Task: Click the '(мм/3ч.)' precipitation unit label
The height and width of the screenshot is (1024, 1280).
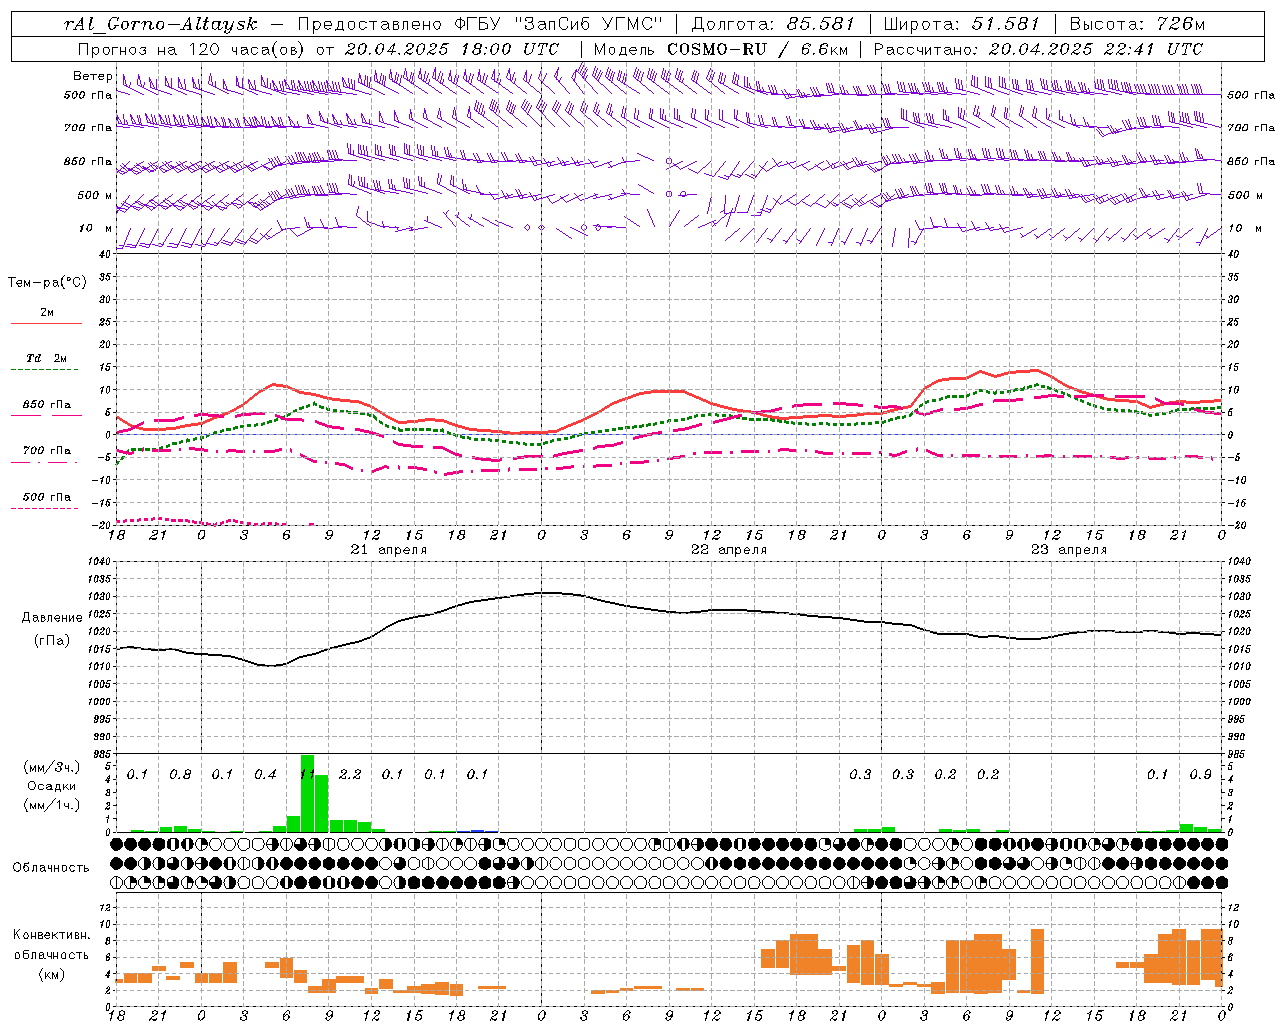Action: click(x=50, y=767)
